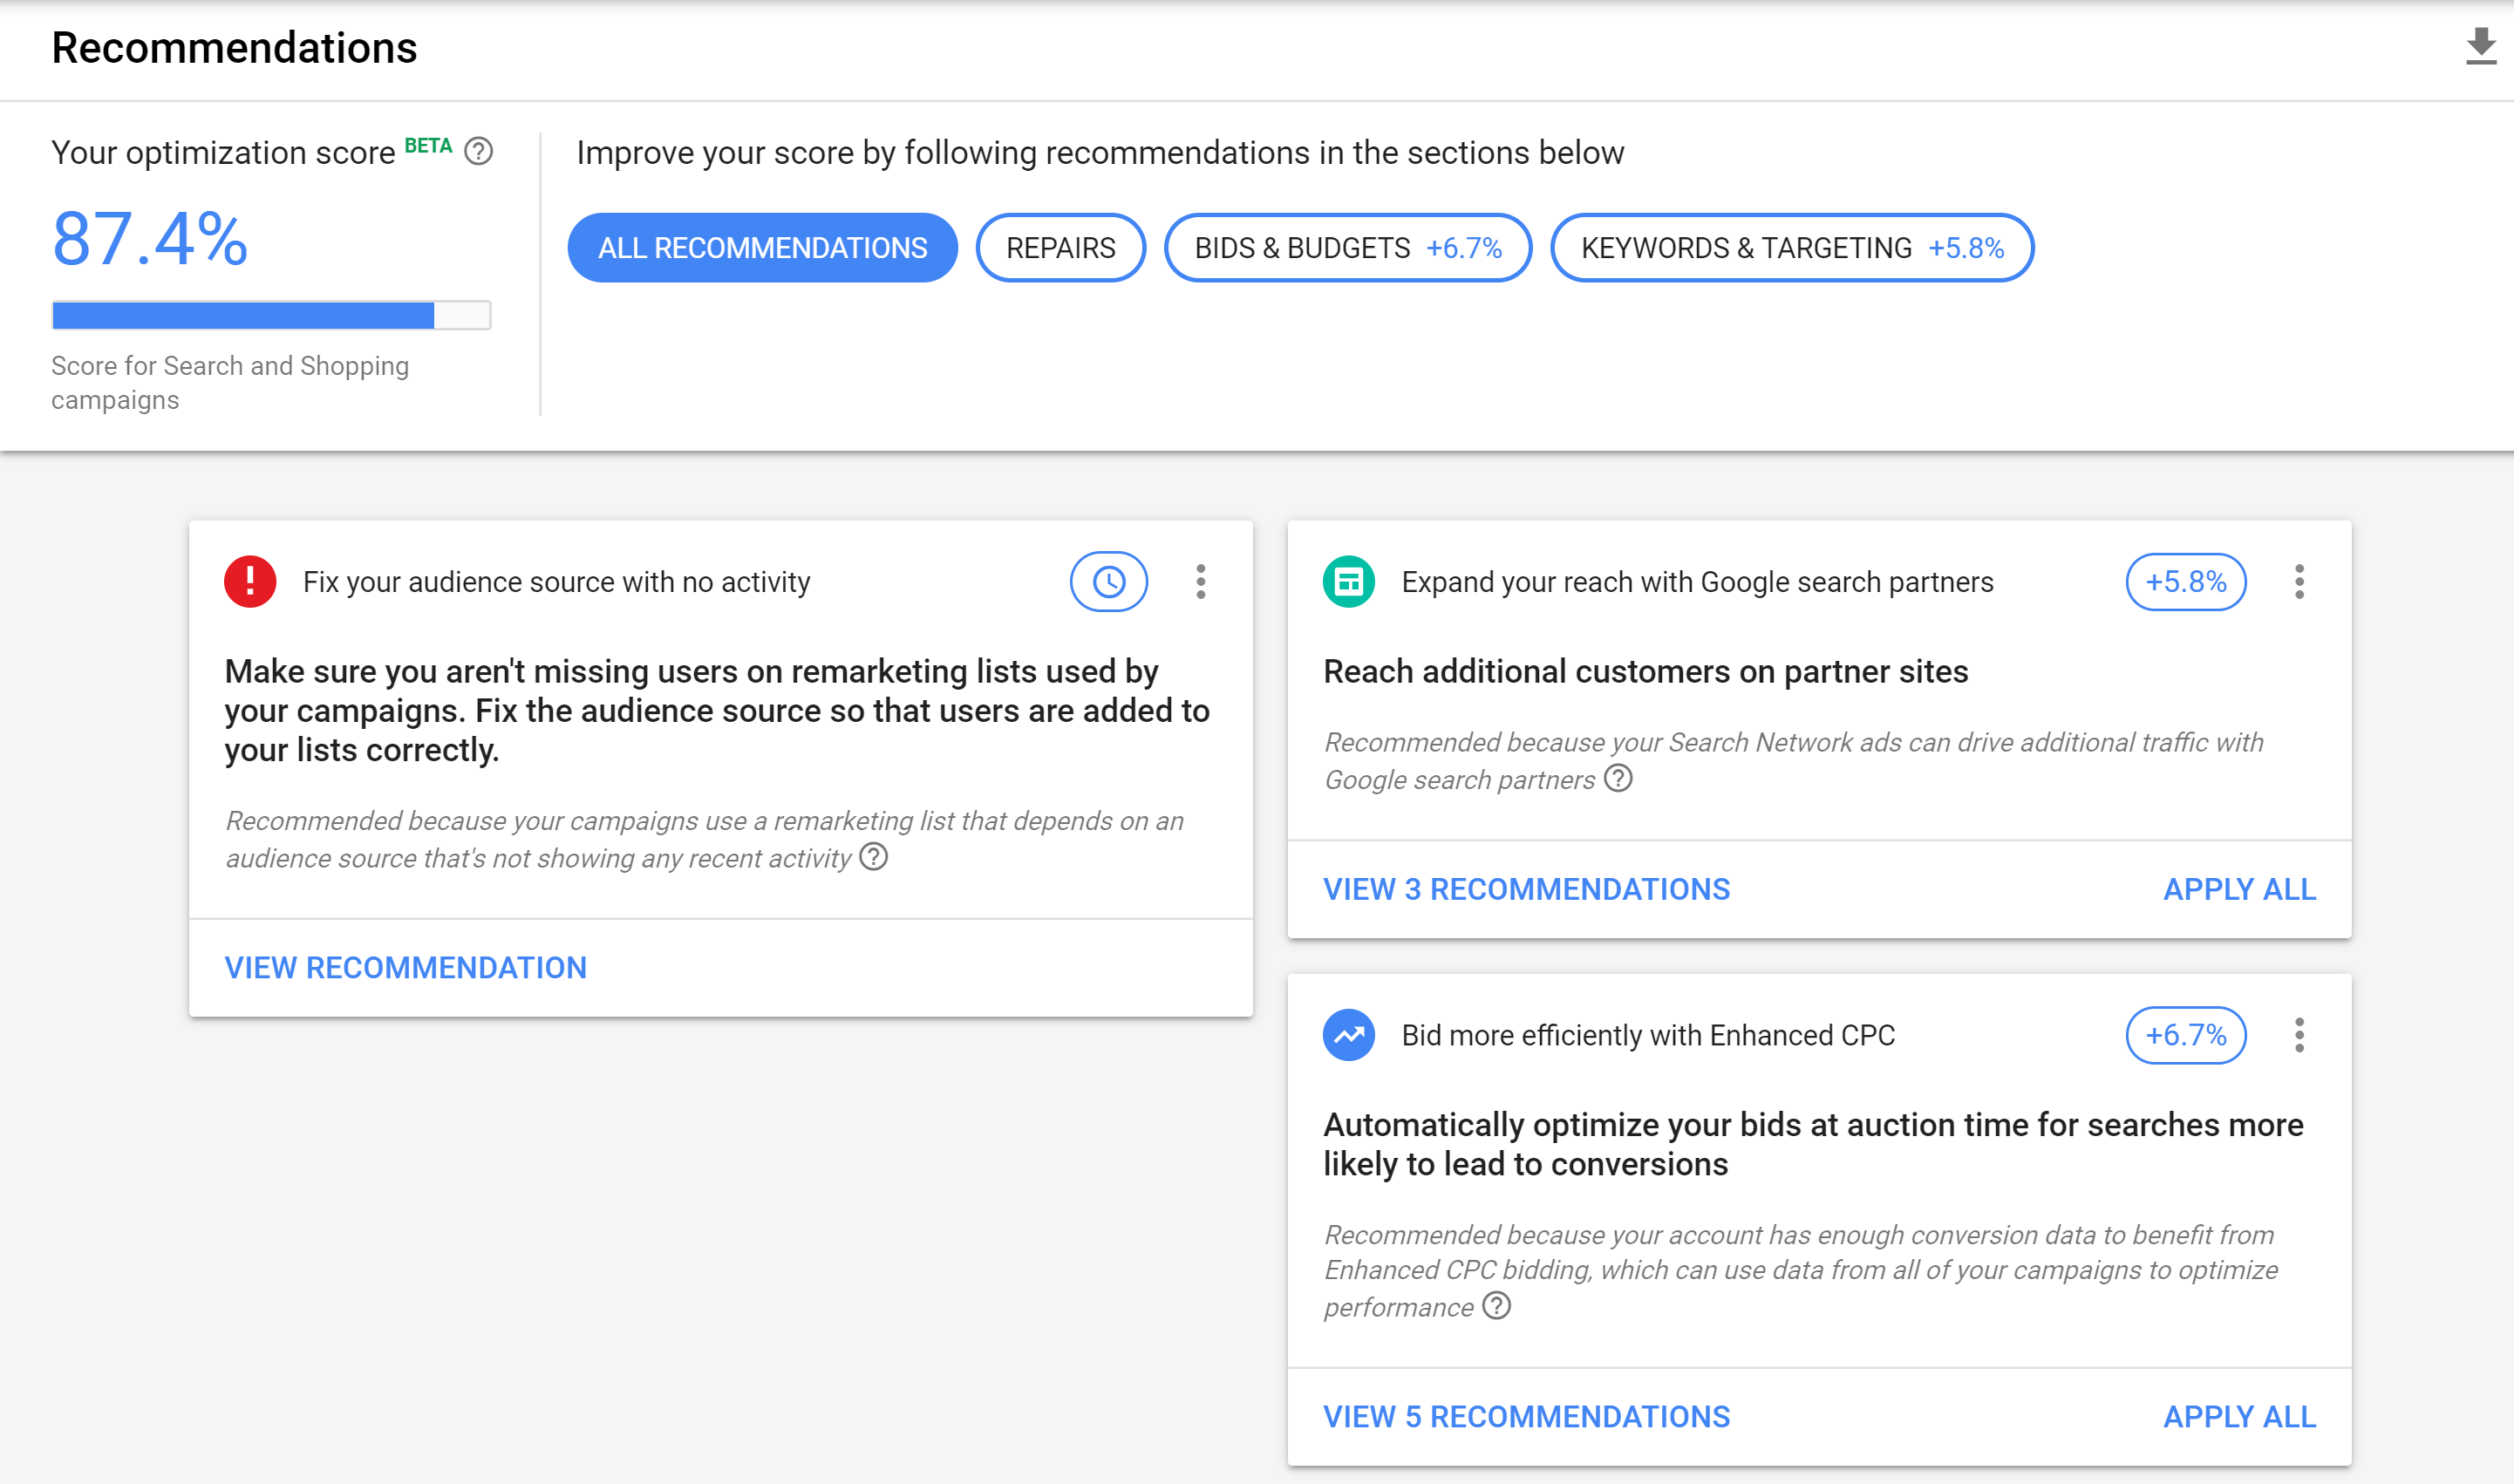Click 'Bid more efficiently with Enhanced CPC' title
Screen dimensions: 2514x1484
click(1648, 1035)
